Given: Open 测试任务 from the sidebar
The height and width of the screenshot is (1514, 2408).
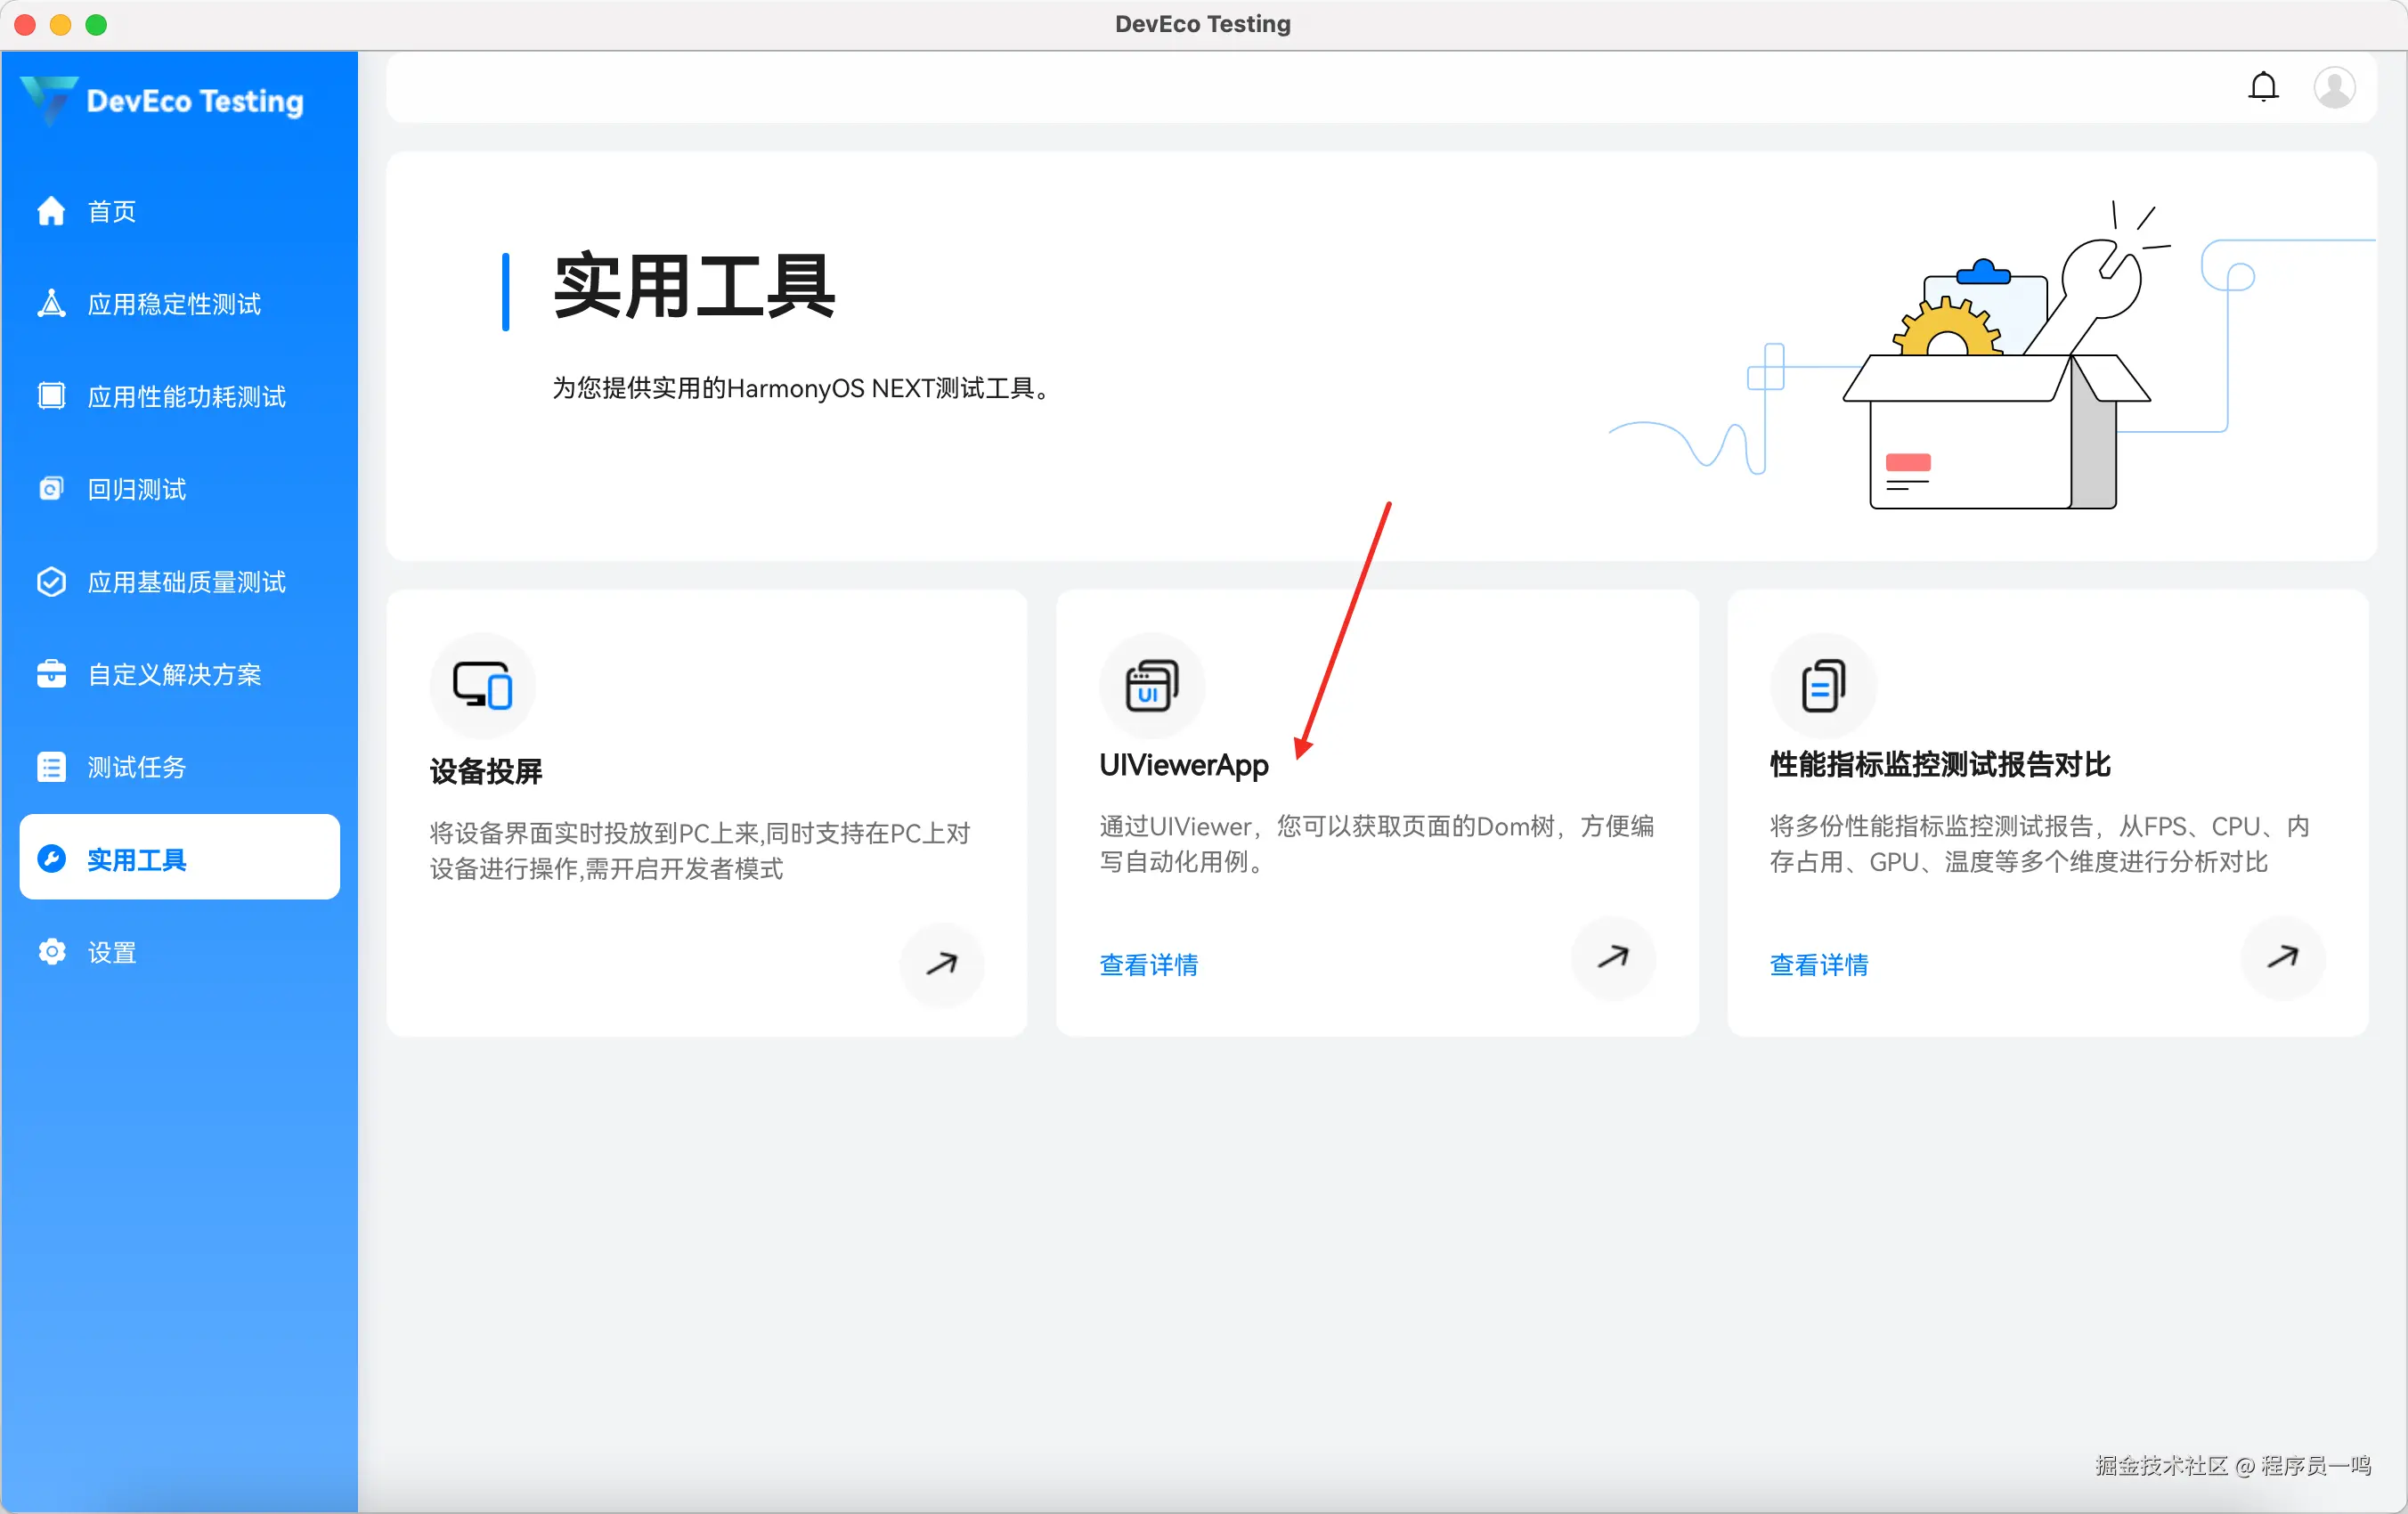Looking at the screenshot, I should click(x=136, y=767).
